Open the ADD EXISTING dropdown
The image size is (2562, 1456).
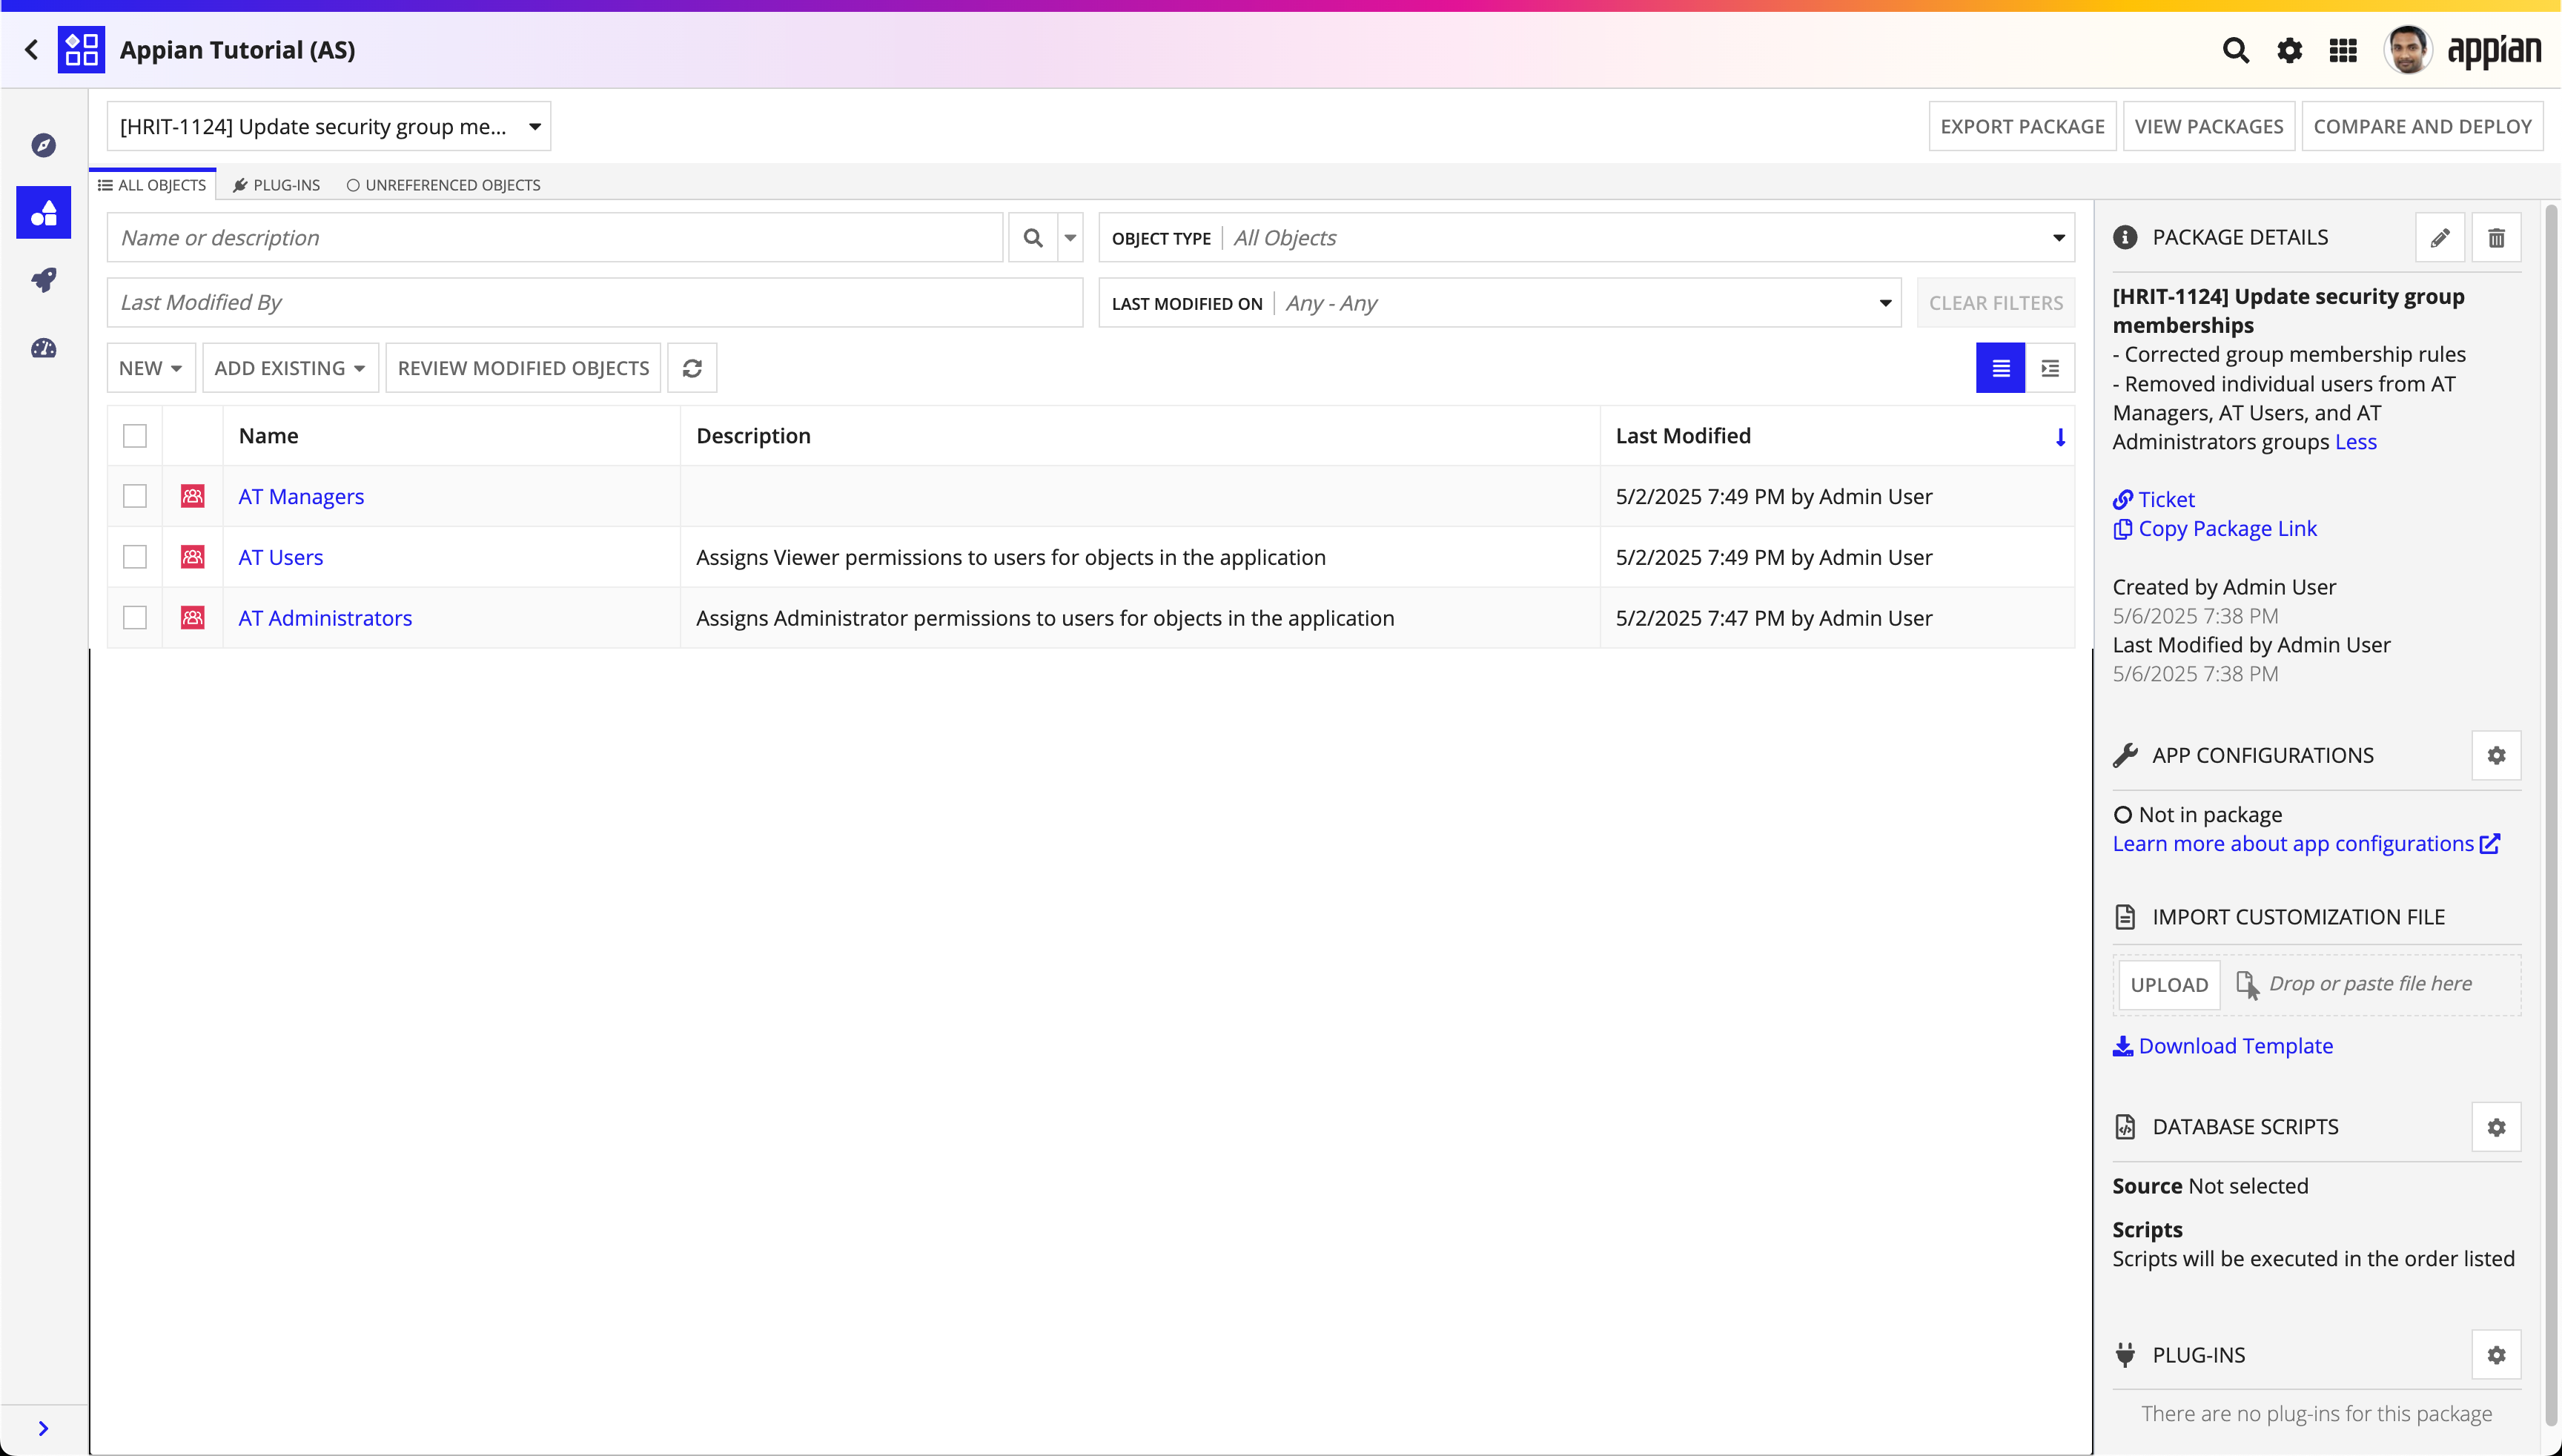tap(290, 368)
